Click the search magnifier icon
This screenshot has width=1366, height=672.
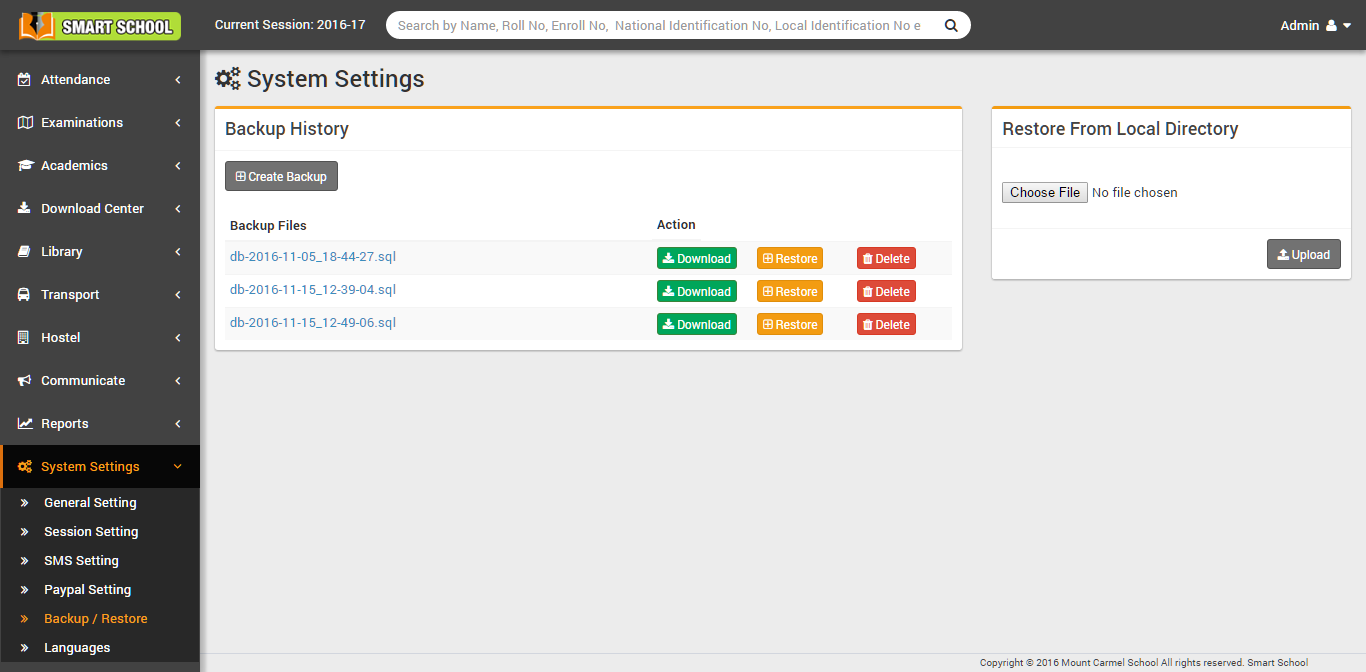(x=950, y=24)
